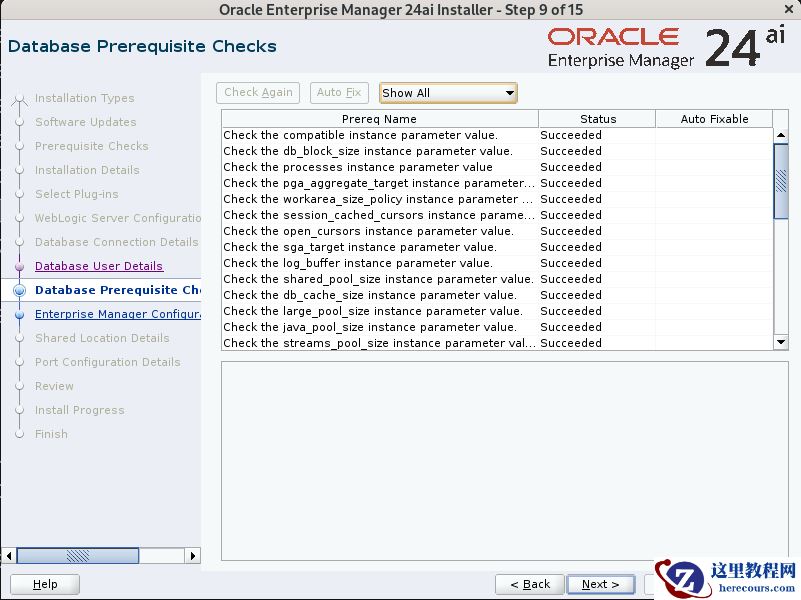Screen dimensions: 801x600
Task: Select the db_cache_size parameter check row
Action: [x=497, y=295]
